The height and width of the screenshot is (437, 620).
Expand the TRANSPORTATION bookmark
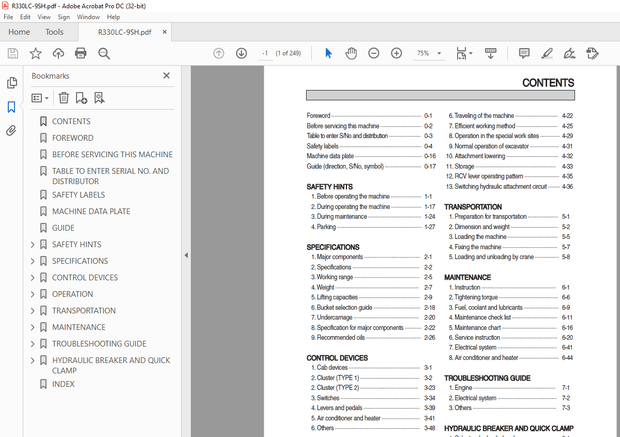[33, 311]
